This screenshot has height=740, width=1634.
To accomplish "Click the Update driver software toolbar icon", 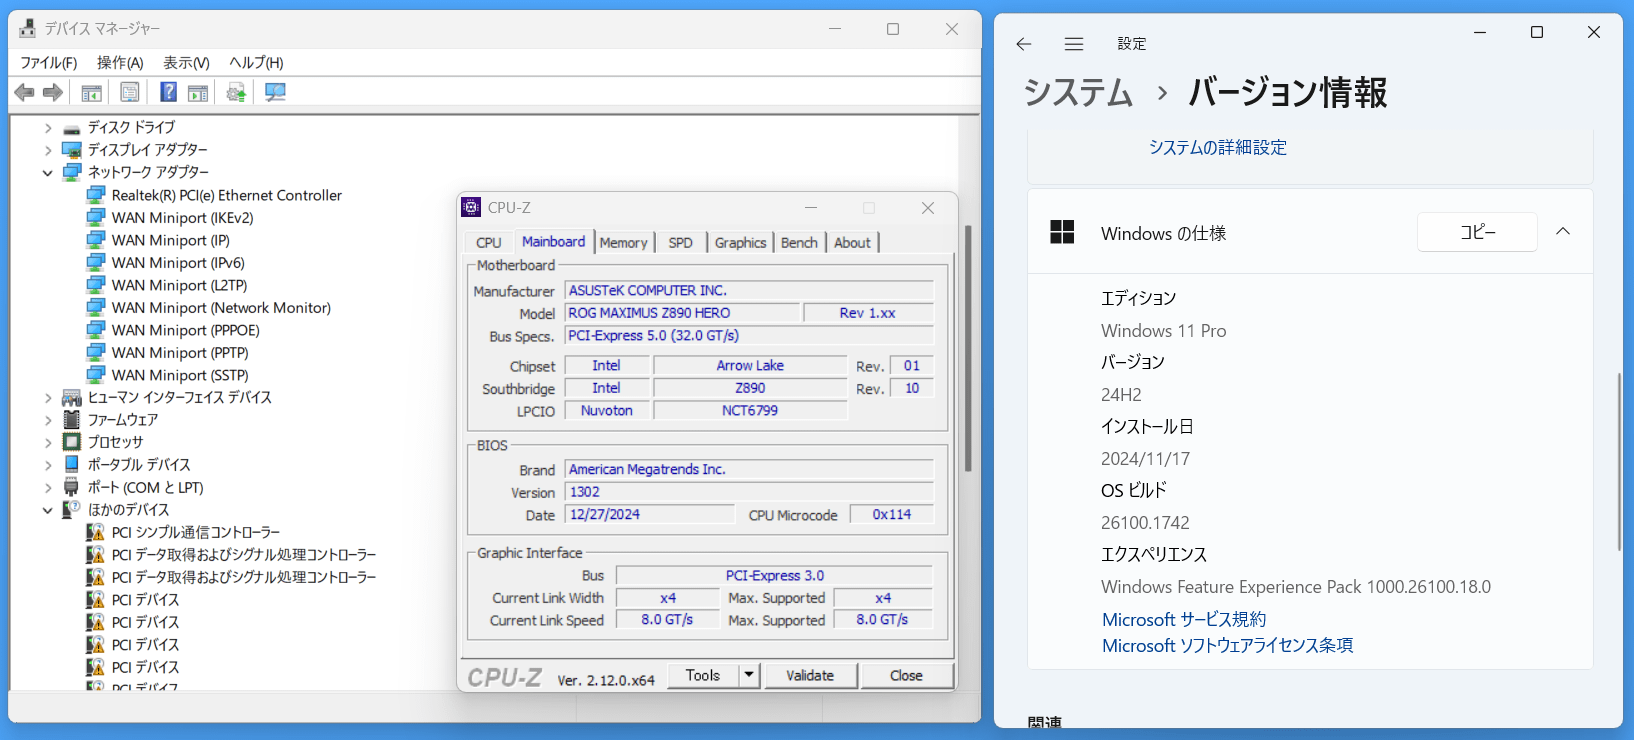I will click(x=236, y=93).
